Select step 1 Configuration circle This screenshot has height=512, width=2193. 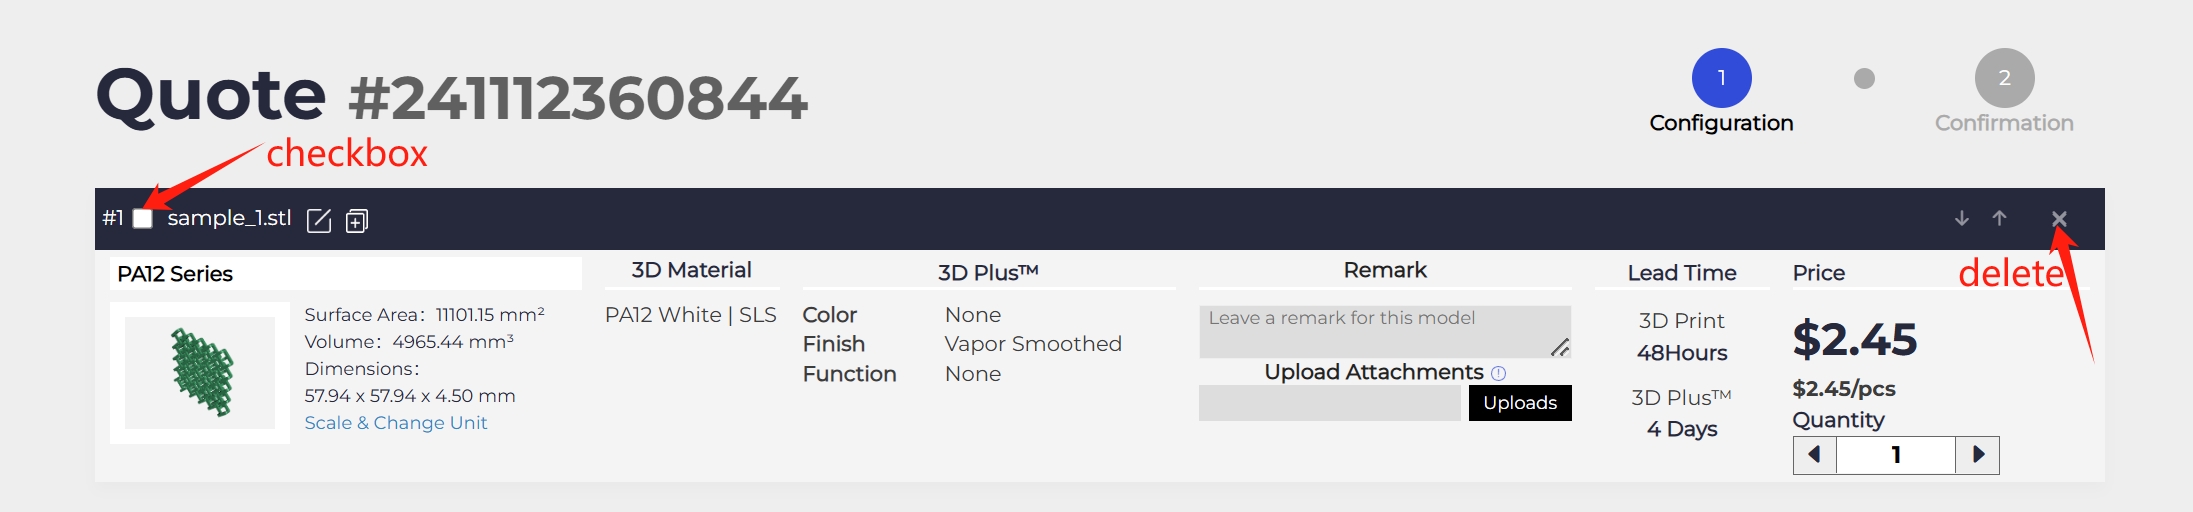1721,78
